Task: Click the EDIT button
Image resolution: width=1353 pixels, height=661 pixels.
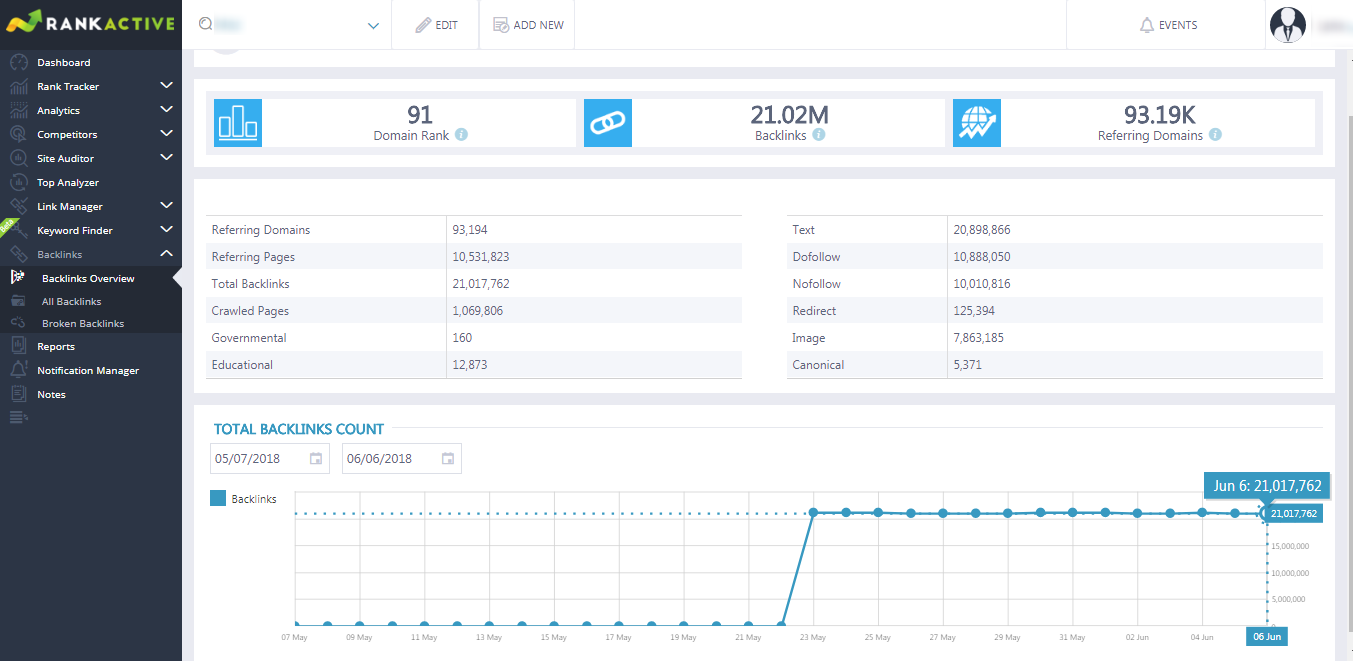Action: coord(436,25)
